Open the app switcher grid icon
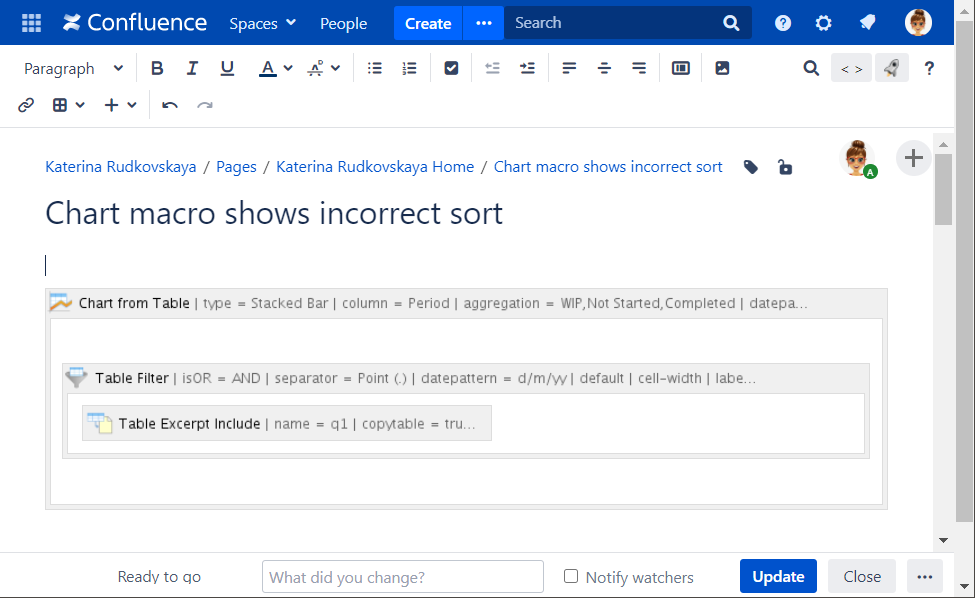The height and width of the screenshot is (598, 975). coord(31,23)
